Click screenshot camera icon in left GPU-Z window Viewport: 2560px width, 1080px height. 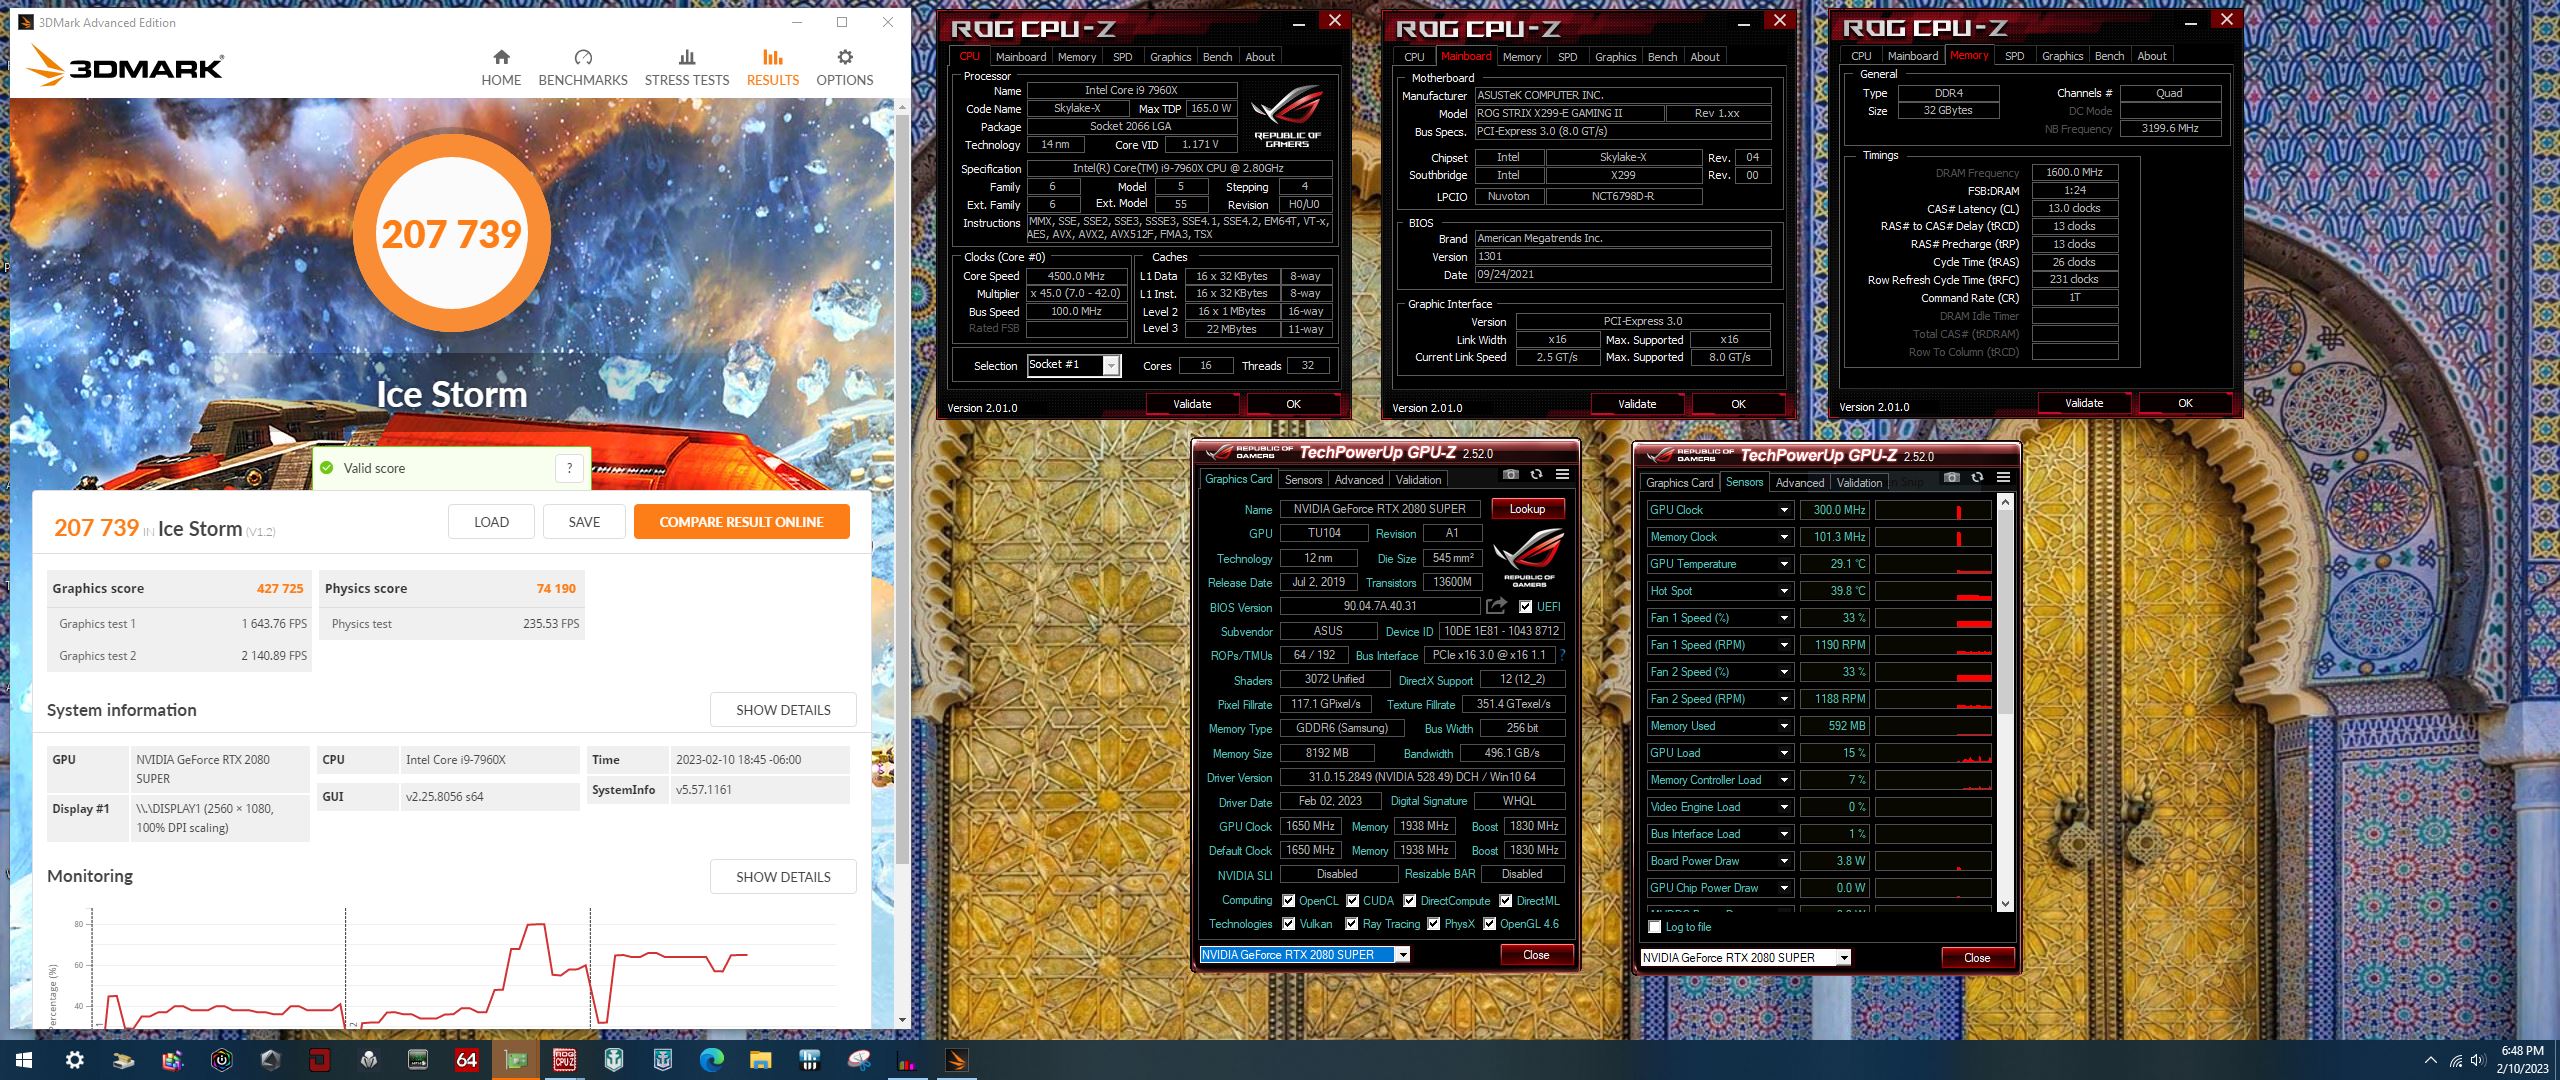pyautogui.click(x=1511, y=475)
